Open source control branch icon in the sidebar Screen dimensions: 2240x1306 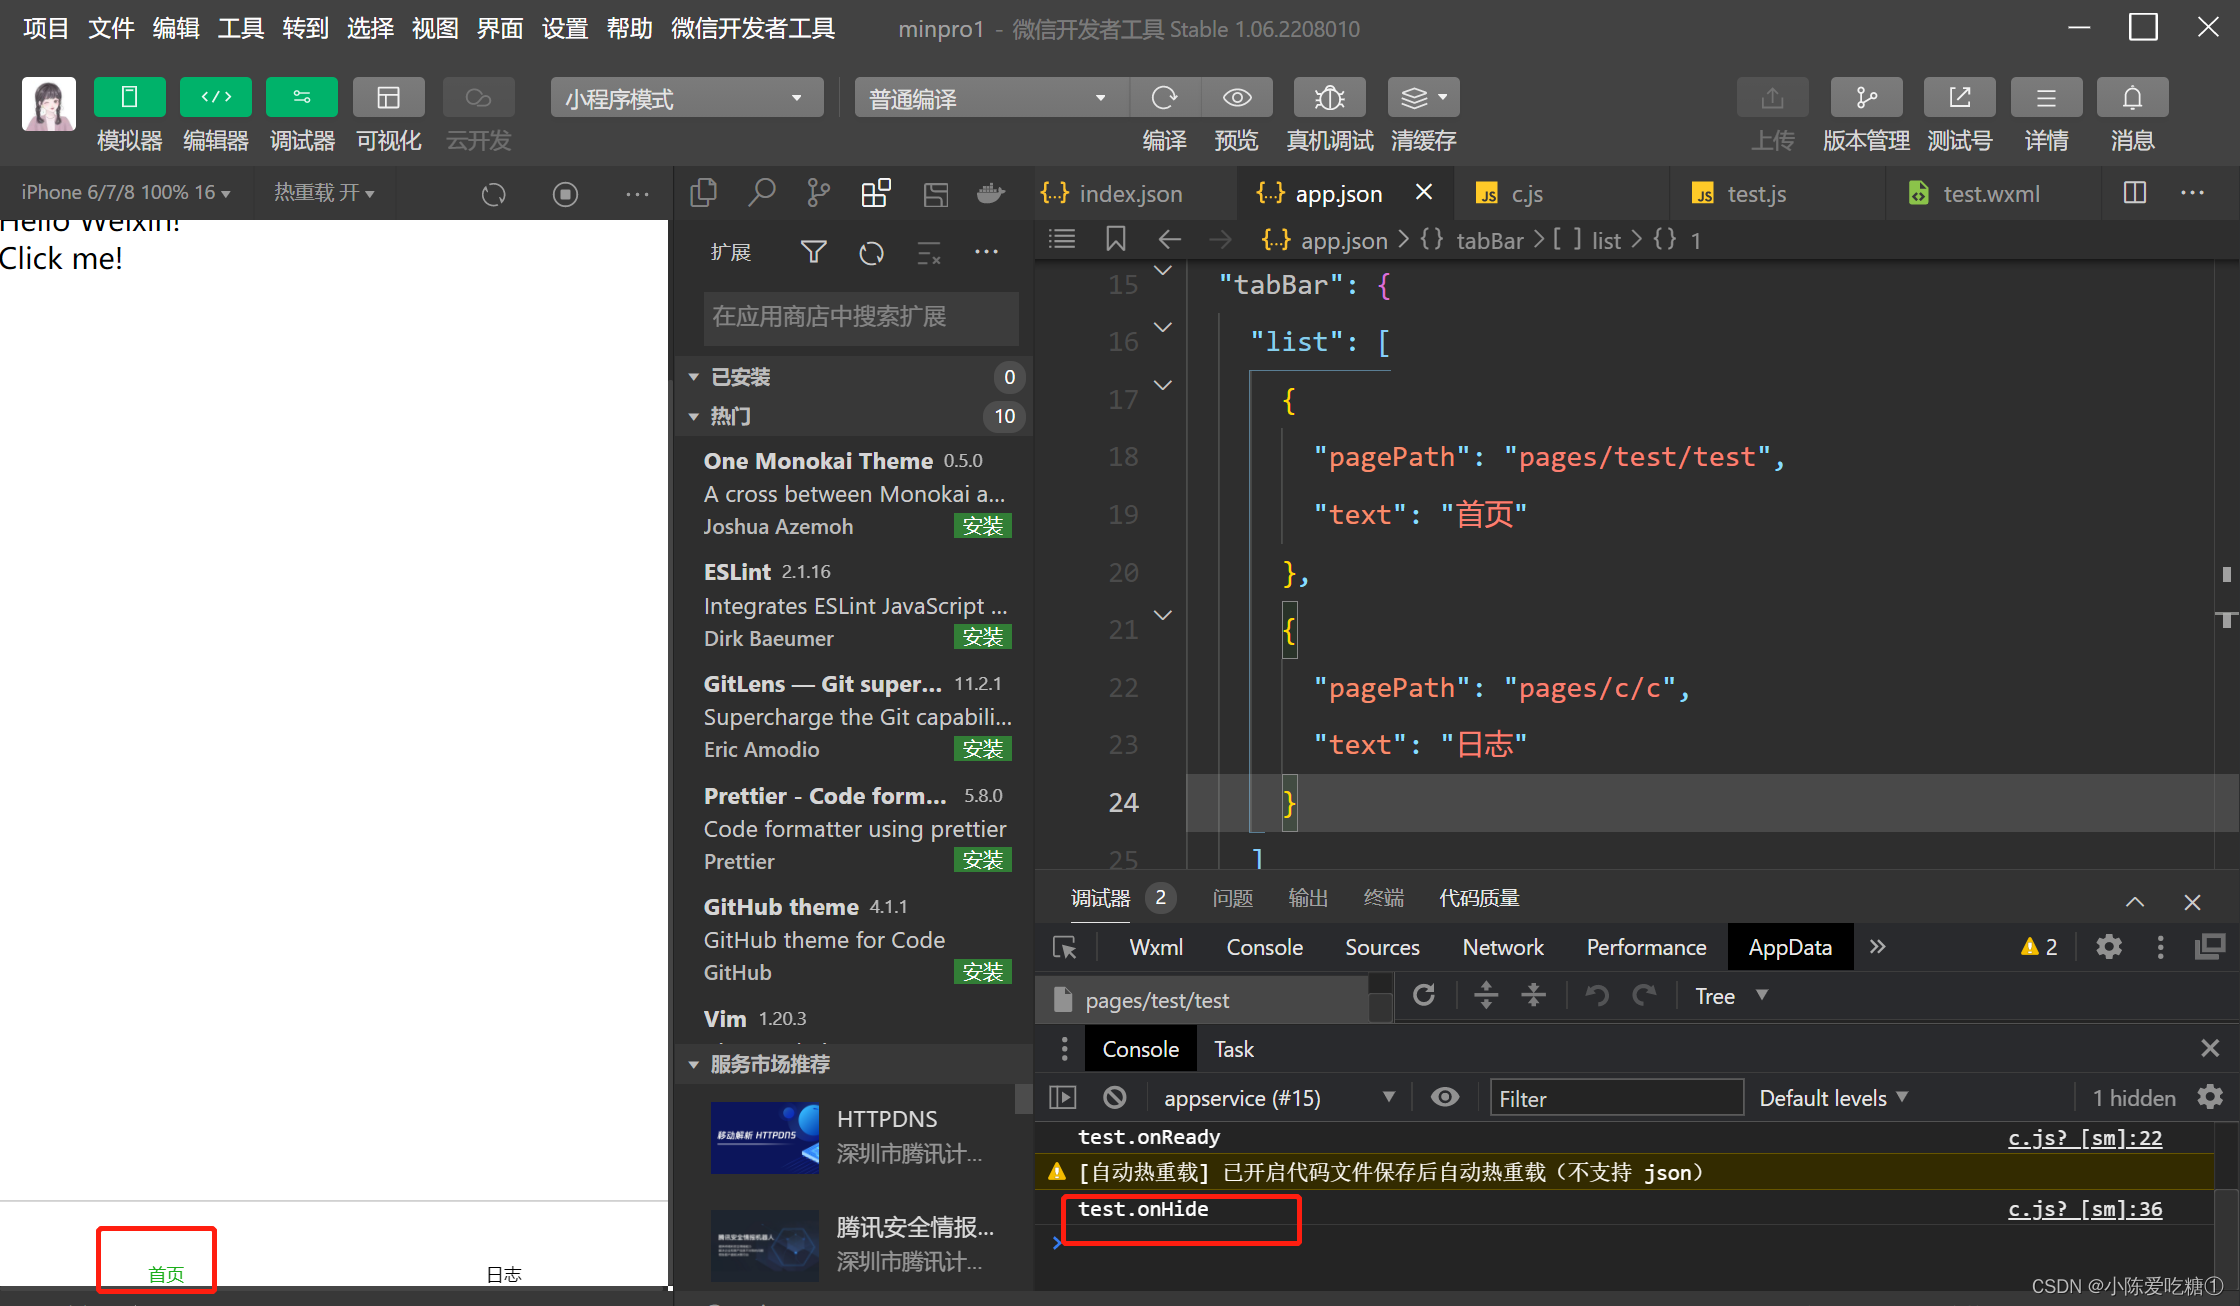click(x=818, y=193)
